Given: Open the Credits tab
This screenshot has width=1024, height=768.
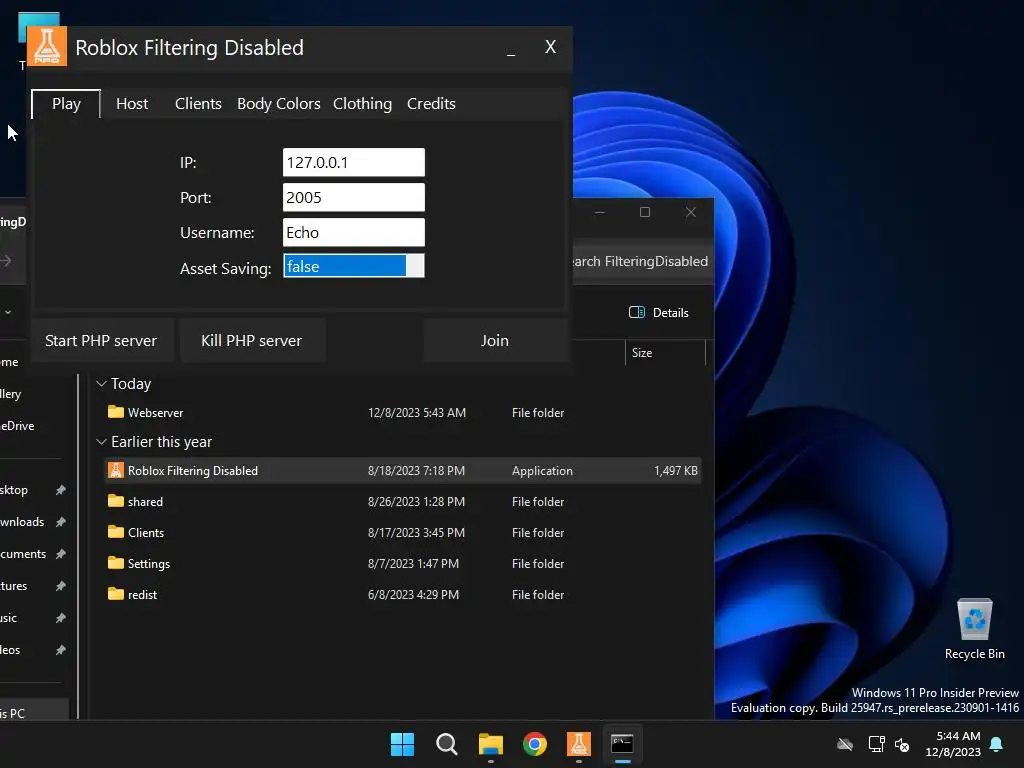Looking at the screenshot, I should [431, 104].
